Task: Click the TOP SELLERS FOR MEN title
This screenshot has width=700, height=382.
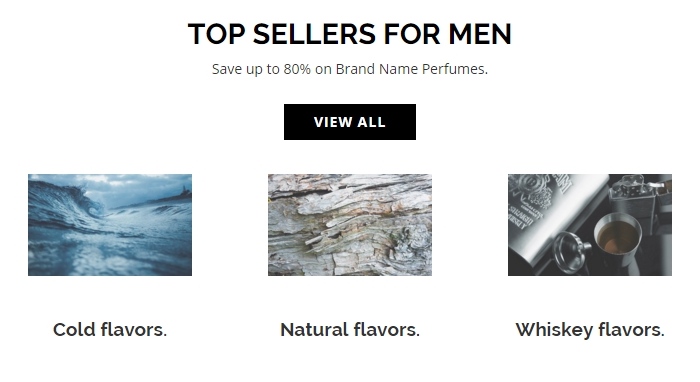Action: point(350,34)
